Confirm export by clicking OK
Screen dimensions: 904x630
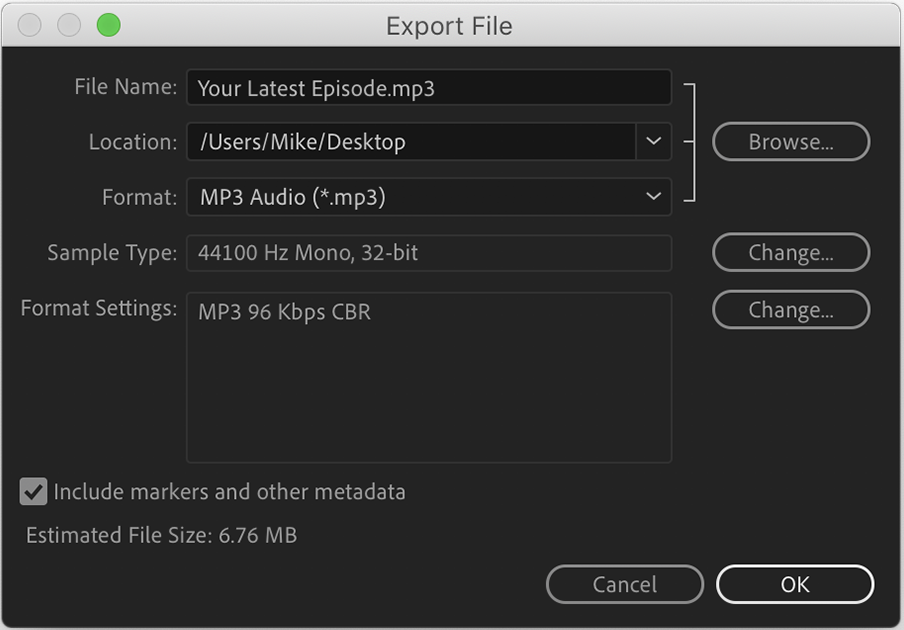pyautogui.click(x=795, y=584)
